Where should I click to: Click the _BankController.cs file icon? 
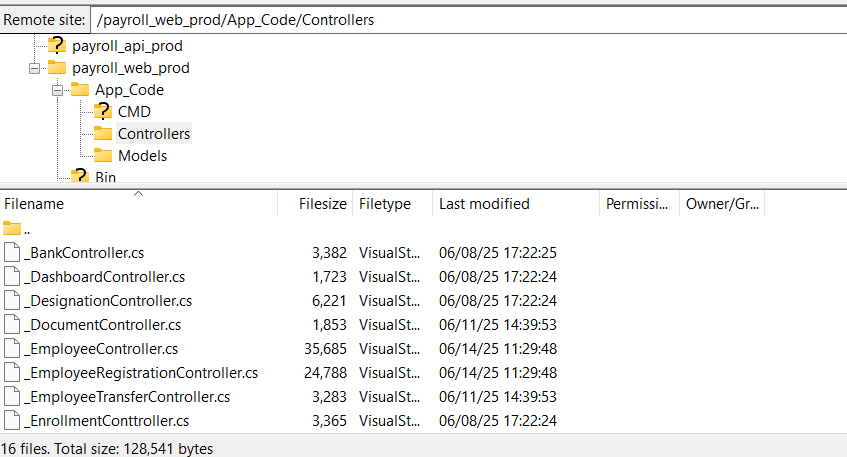pyautogui.click(x=12, y=253)
